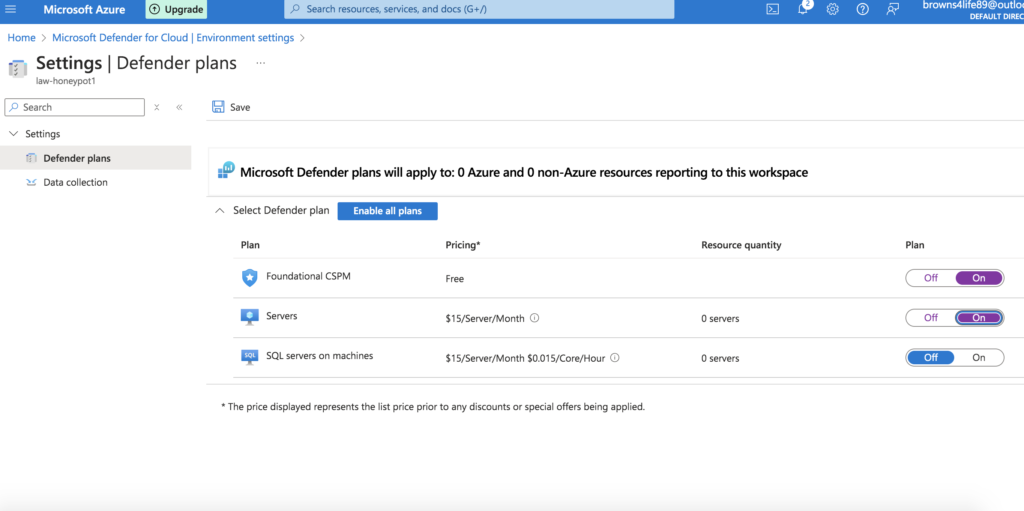Click the Resource quantity column header
1024x511 pixels.
741,245
